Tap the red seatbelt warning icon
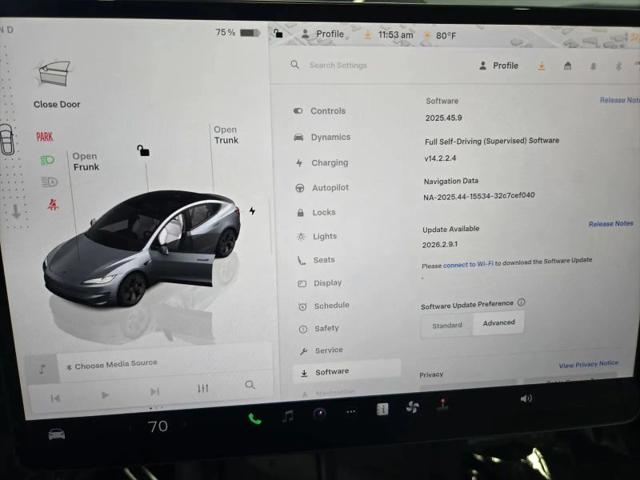This screenshot has width=640, height=480. point(53,204)
